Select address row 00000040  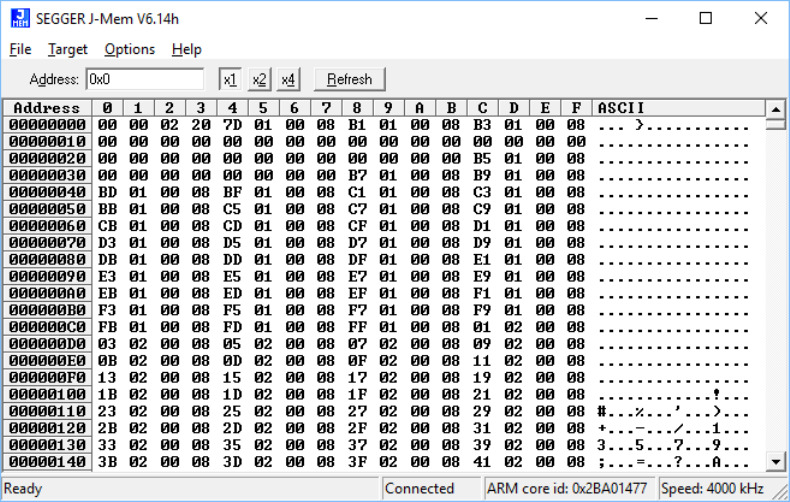coord(47,190)
